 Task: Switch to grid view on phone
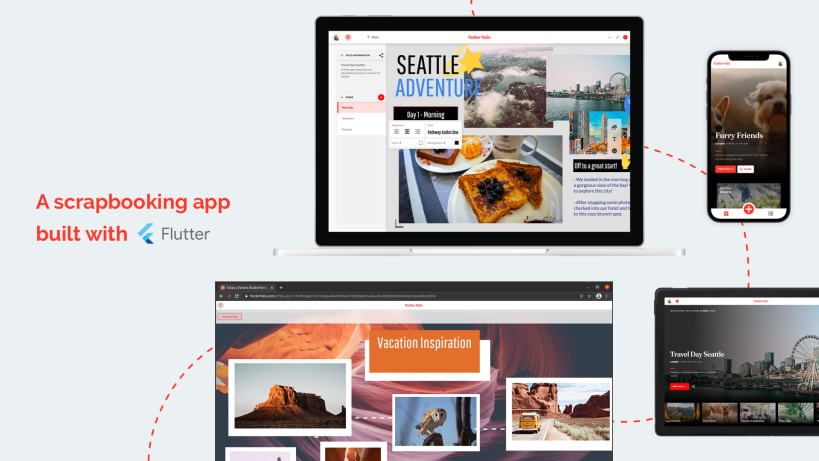tap(726, 213)
